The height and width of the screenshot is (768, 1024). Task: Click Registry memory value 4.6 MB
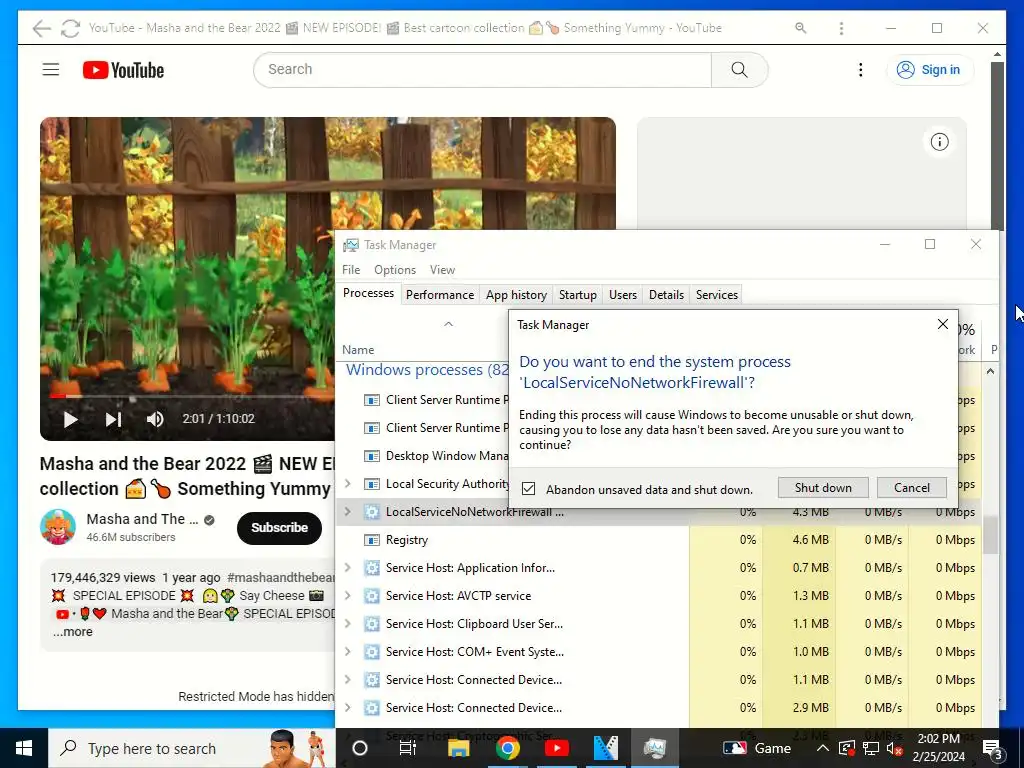[x=810, y=540]
